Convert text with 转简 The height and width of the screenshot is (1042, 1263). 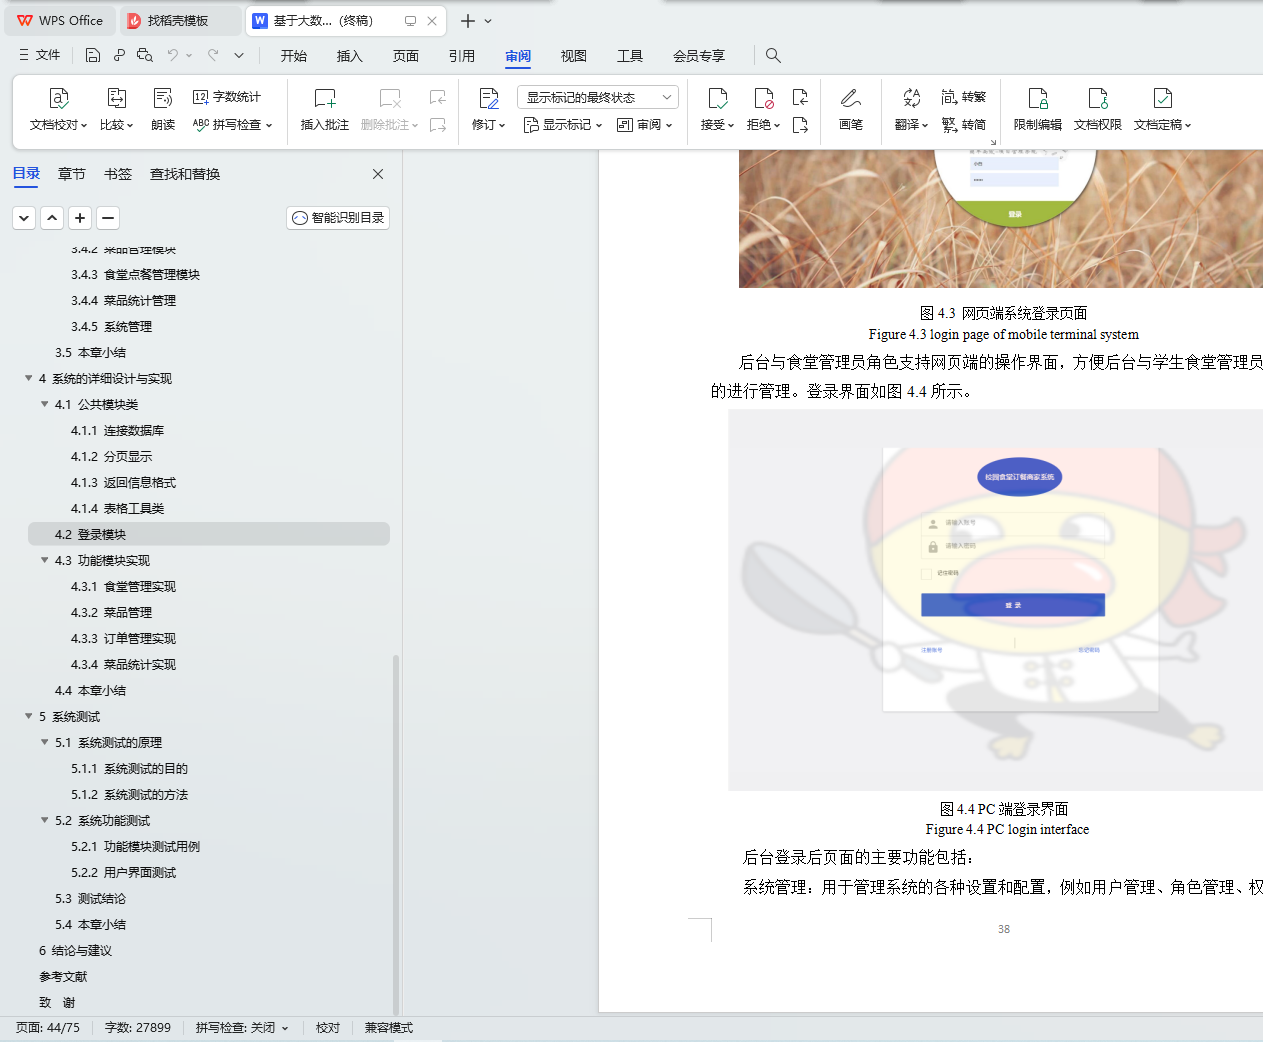coord(964,125)
